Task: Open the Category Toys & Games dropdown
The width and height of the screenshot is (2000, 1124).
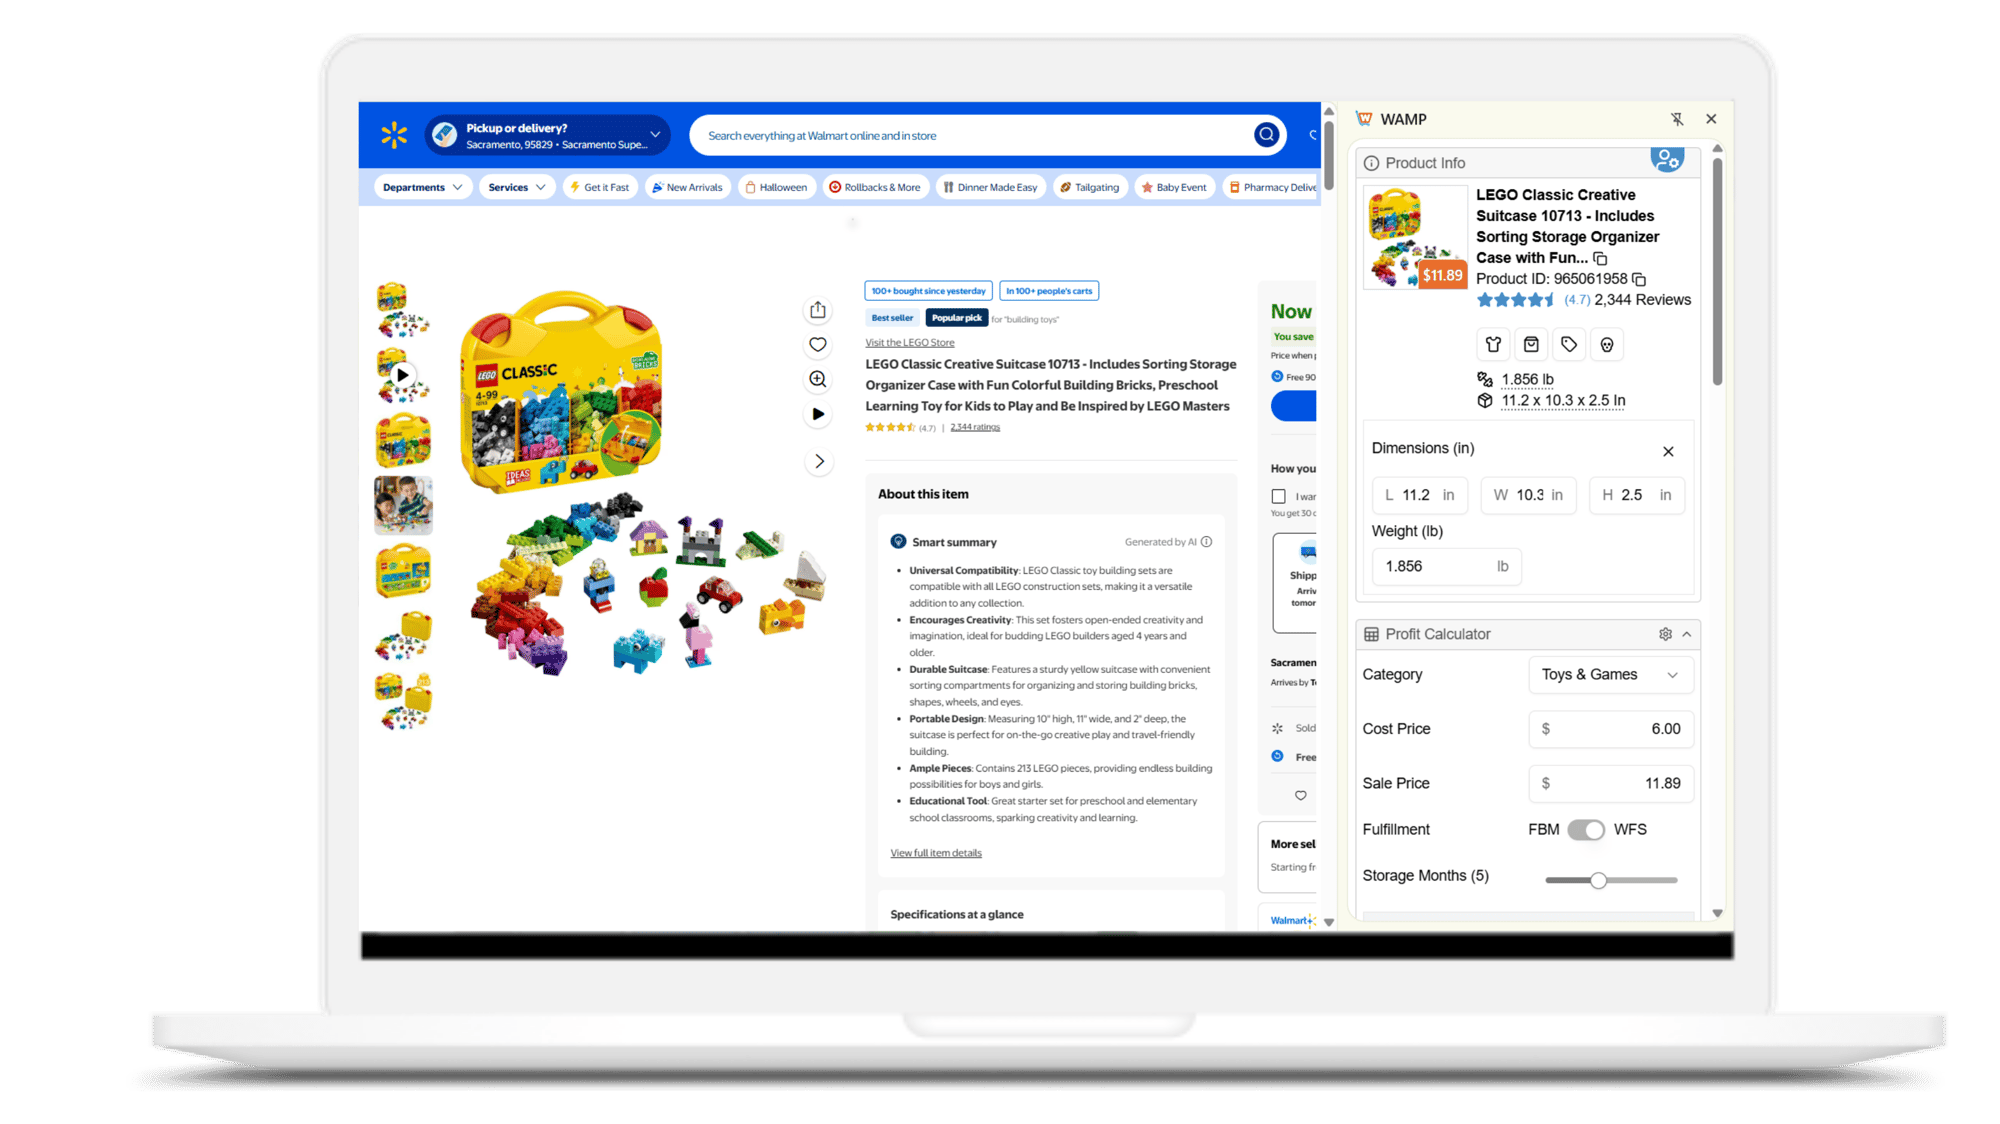Action: [1611, 675]
